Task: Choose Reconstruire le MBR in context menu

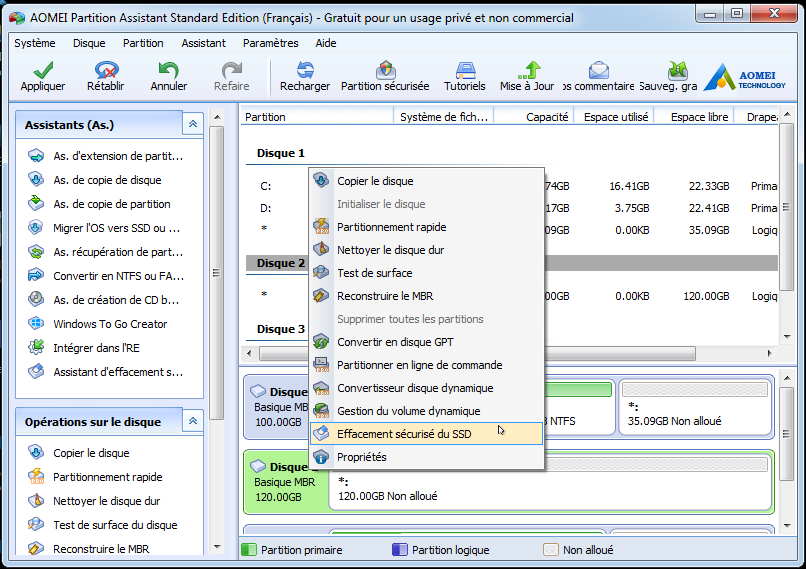Action: tap(427, 296)
